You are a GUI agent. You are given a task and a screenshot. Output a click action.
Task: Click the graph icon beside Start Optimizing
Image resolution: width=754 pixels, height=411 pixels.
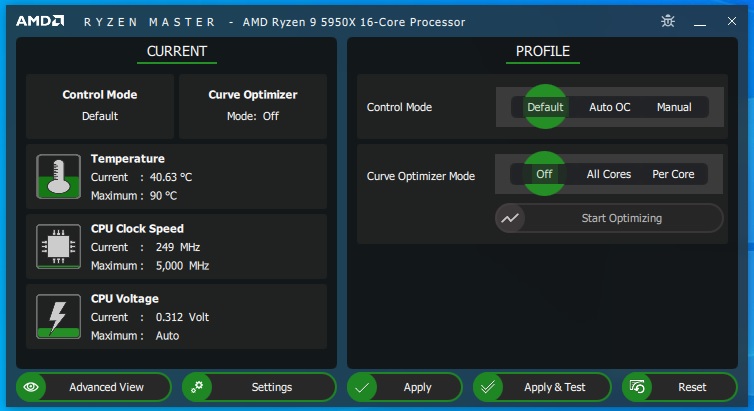[x=511, y=218]
